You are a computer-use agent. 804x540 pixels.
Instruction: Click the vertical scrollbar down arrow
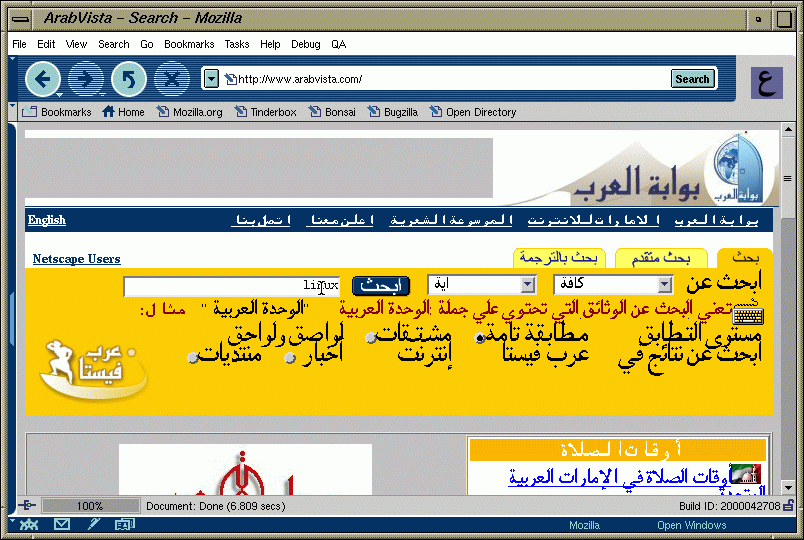point(788,487)
